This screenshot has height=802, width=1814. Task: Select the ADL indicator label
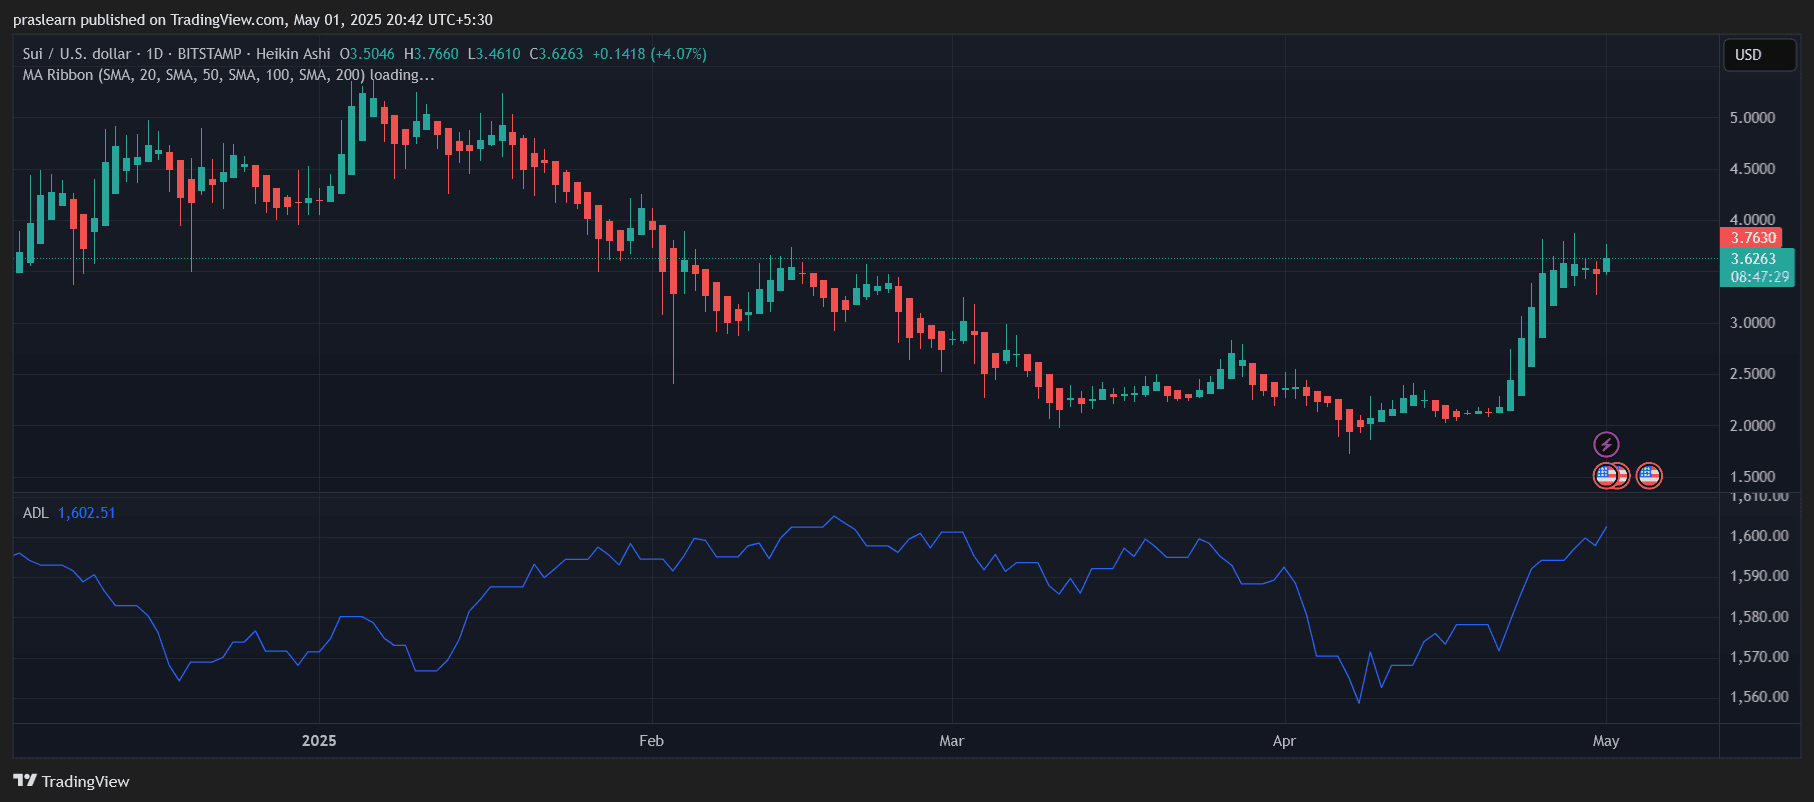click(x=35, y=513)
